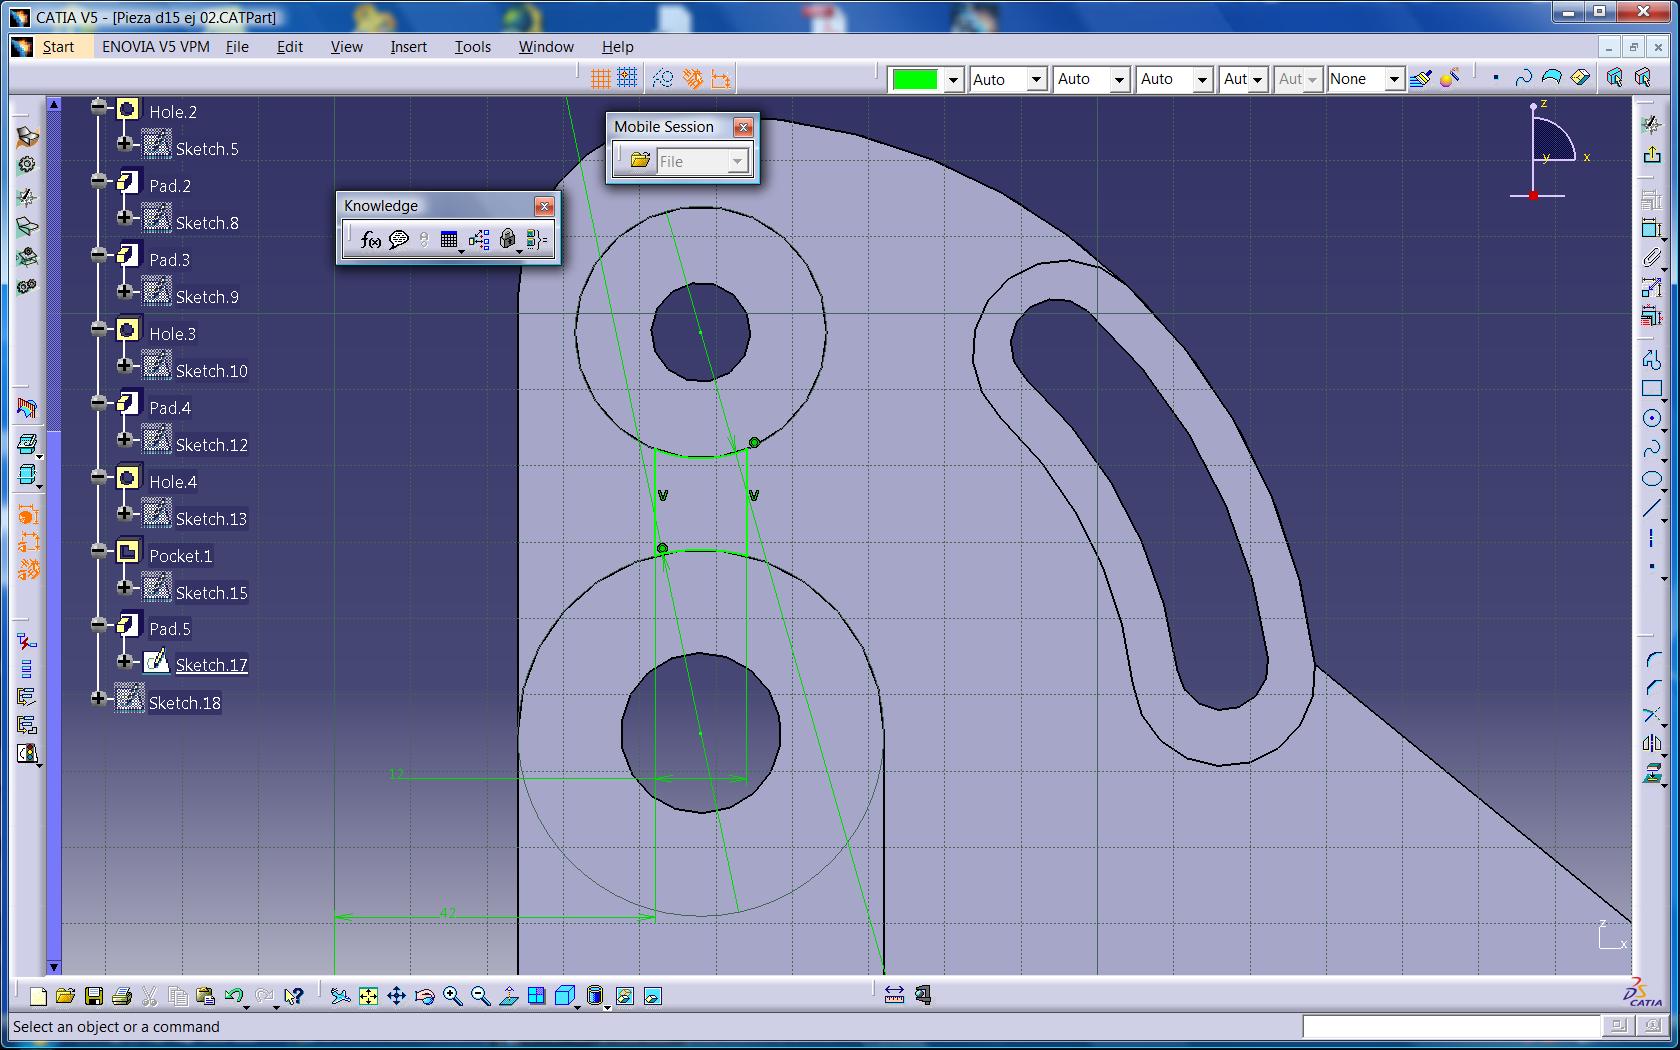The height and width of the screenshot is (1050, 1680).
Task: Select the Rectangle profile tool
Action: 1651,389
